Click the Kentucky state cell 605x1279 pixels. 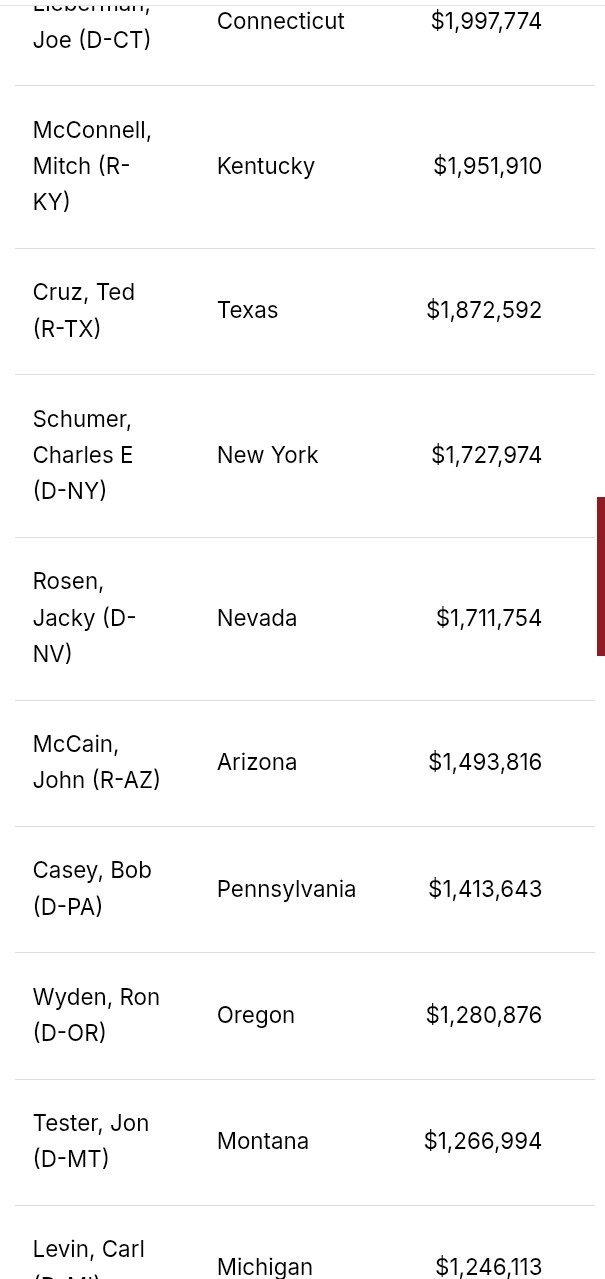pyautogui.click(x=266, y=166)
